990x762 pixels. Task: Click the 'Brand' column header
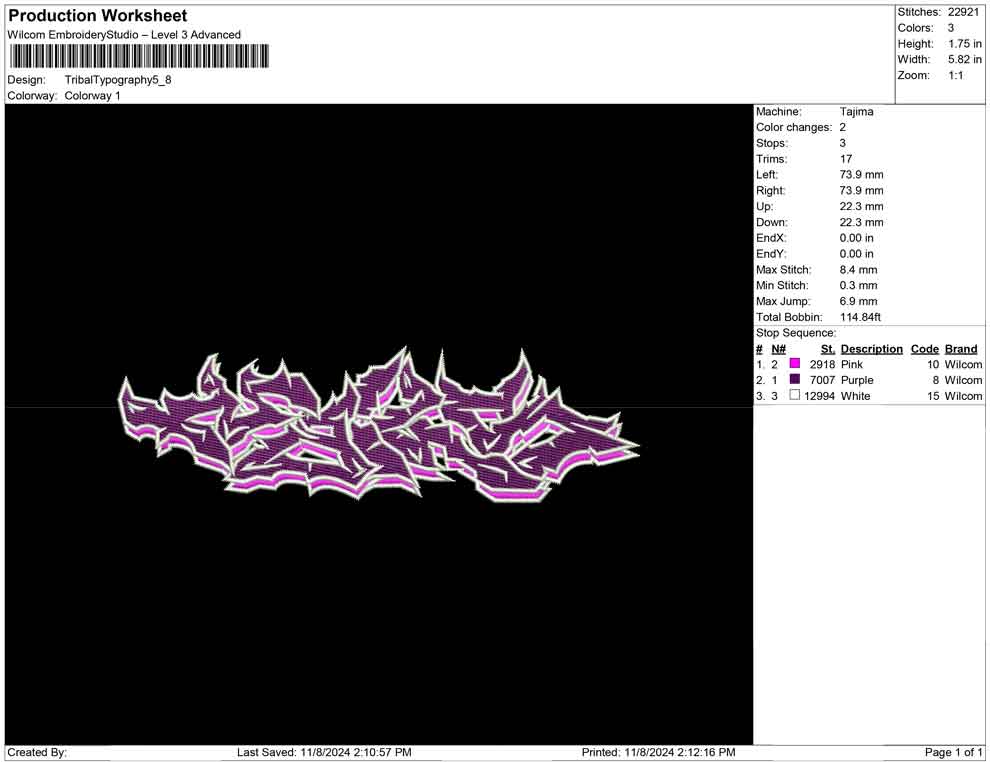tap(961, 348)
